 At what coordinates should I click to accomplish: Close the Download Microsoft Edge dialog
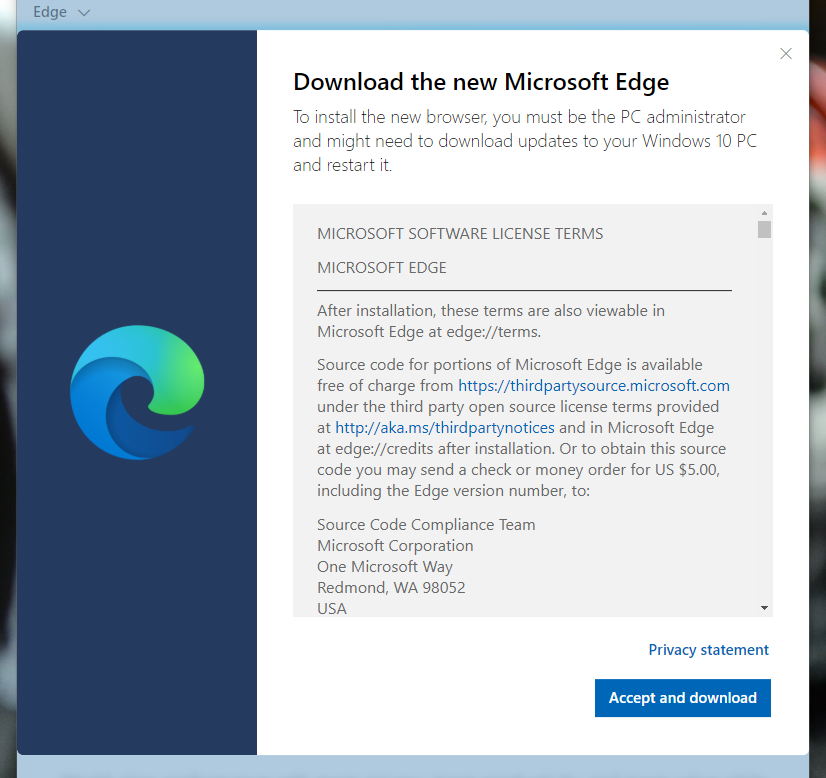[785, 54]
